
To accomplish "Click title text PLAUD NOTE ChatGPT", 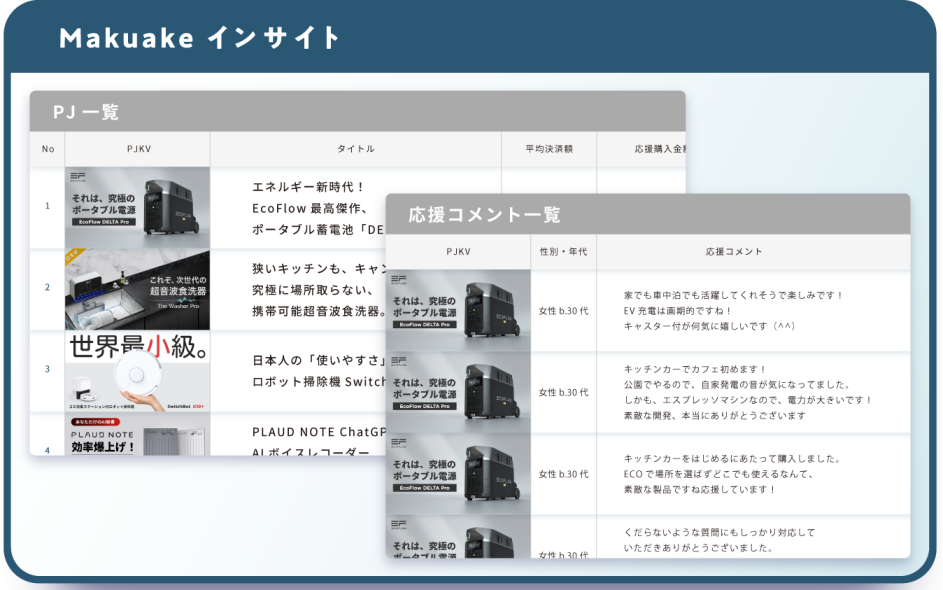I will click(319, 432).
